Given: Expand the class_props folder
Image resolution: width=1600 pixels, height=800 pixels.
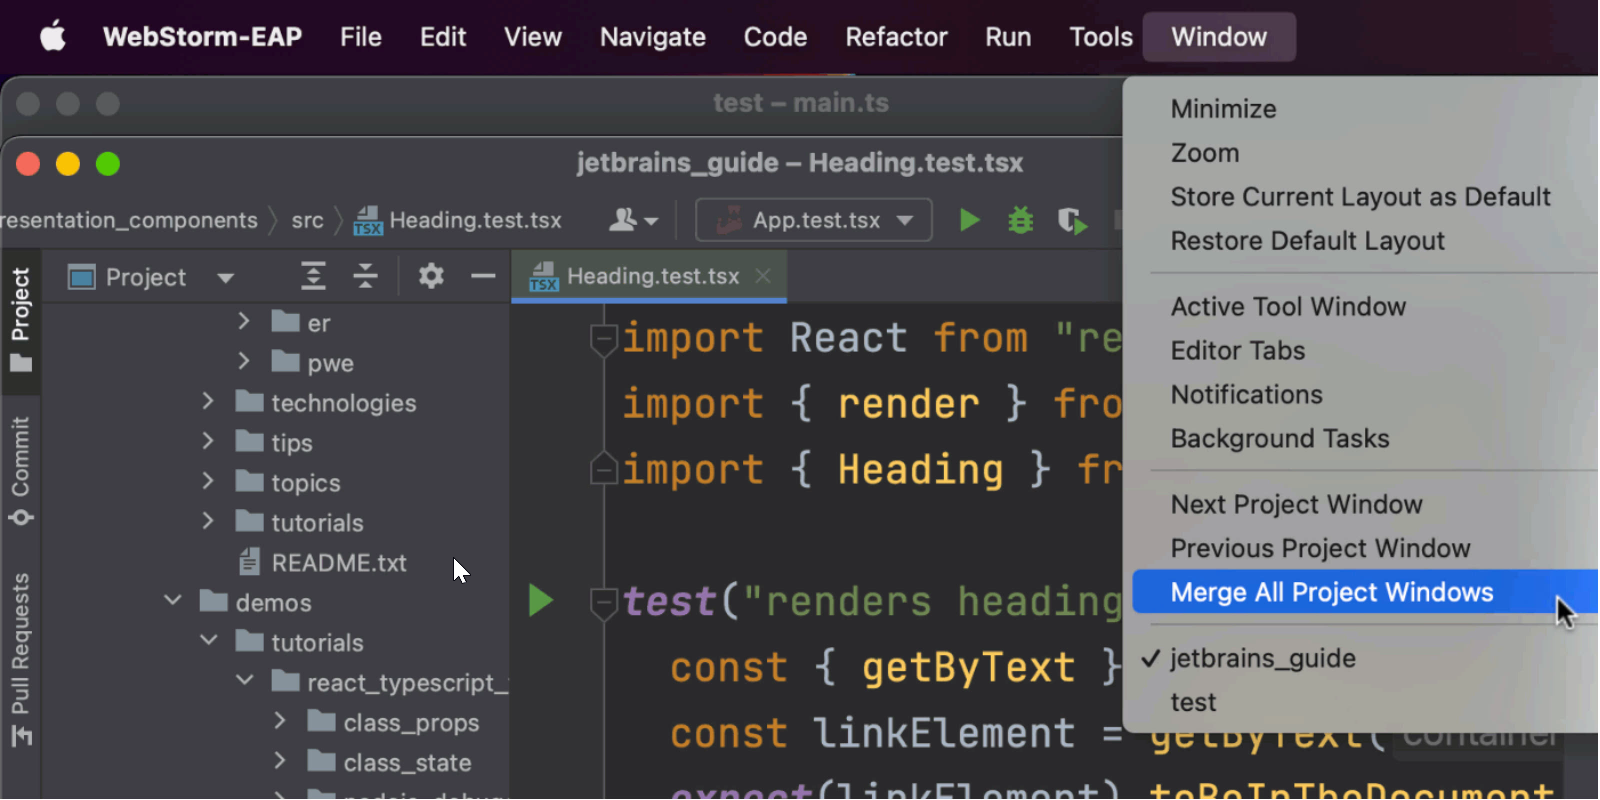Looking at the screenshot, I should click(280, 722).
